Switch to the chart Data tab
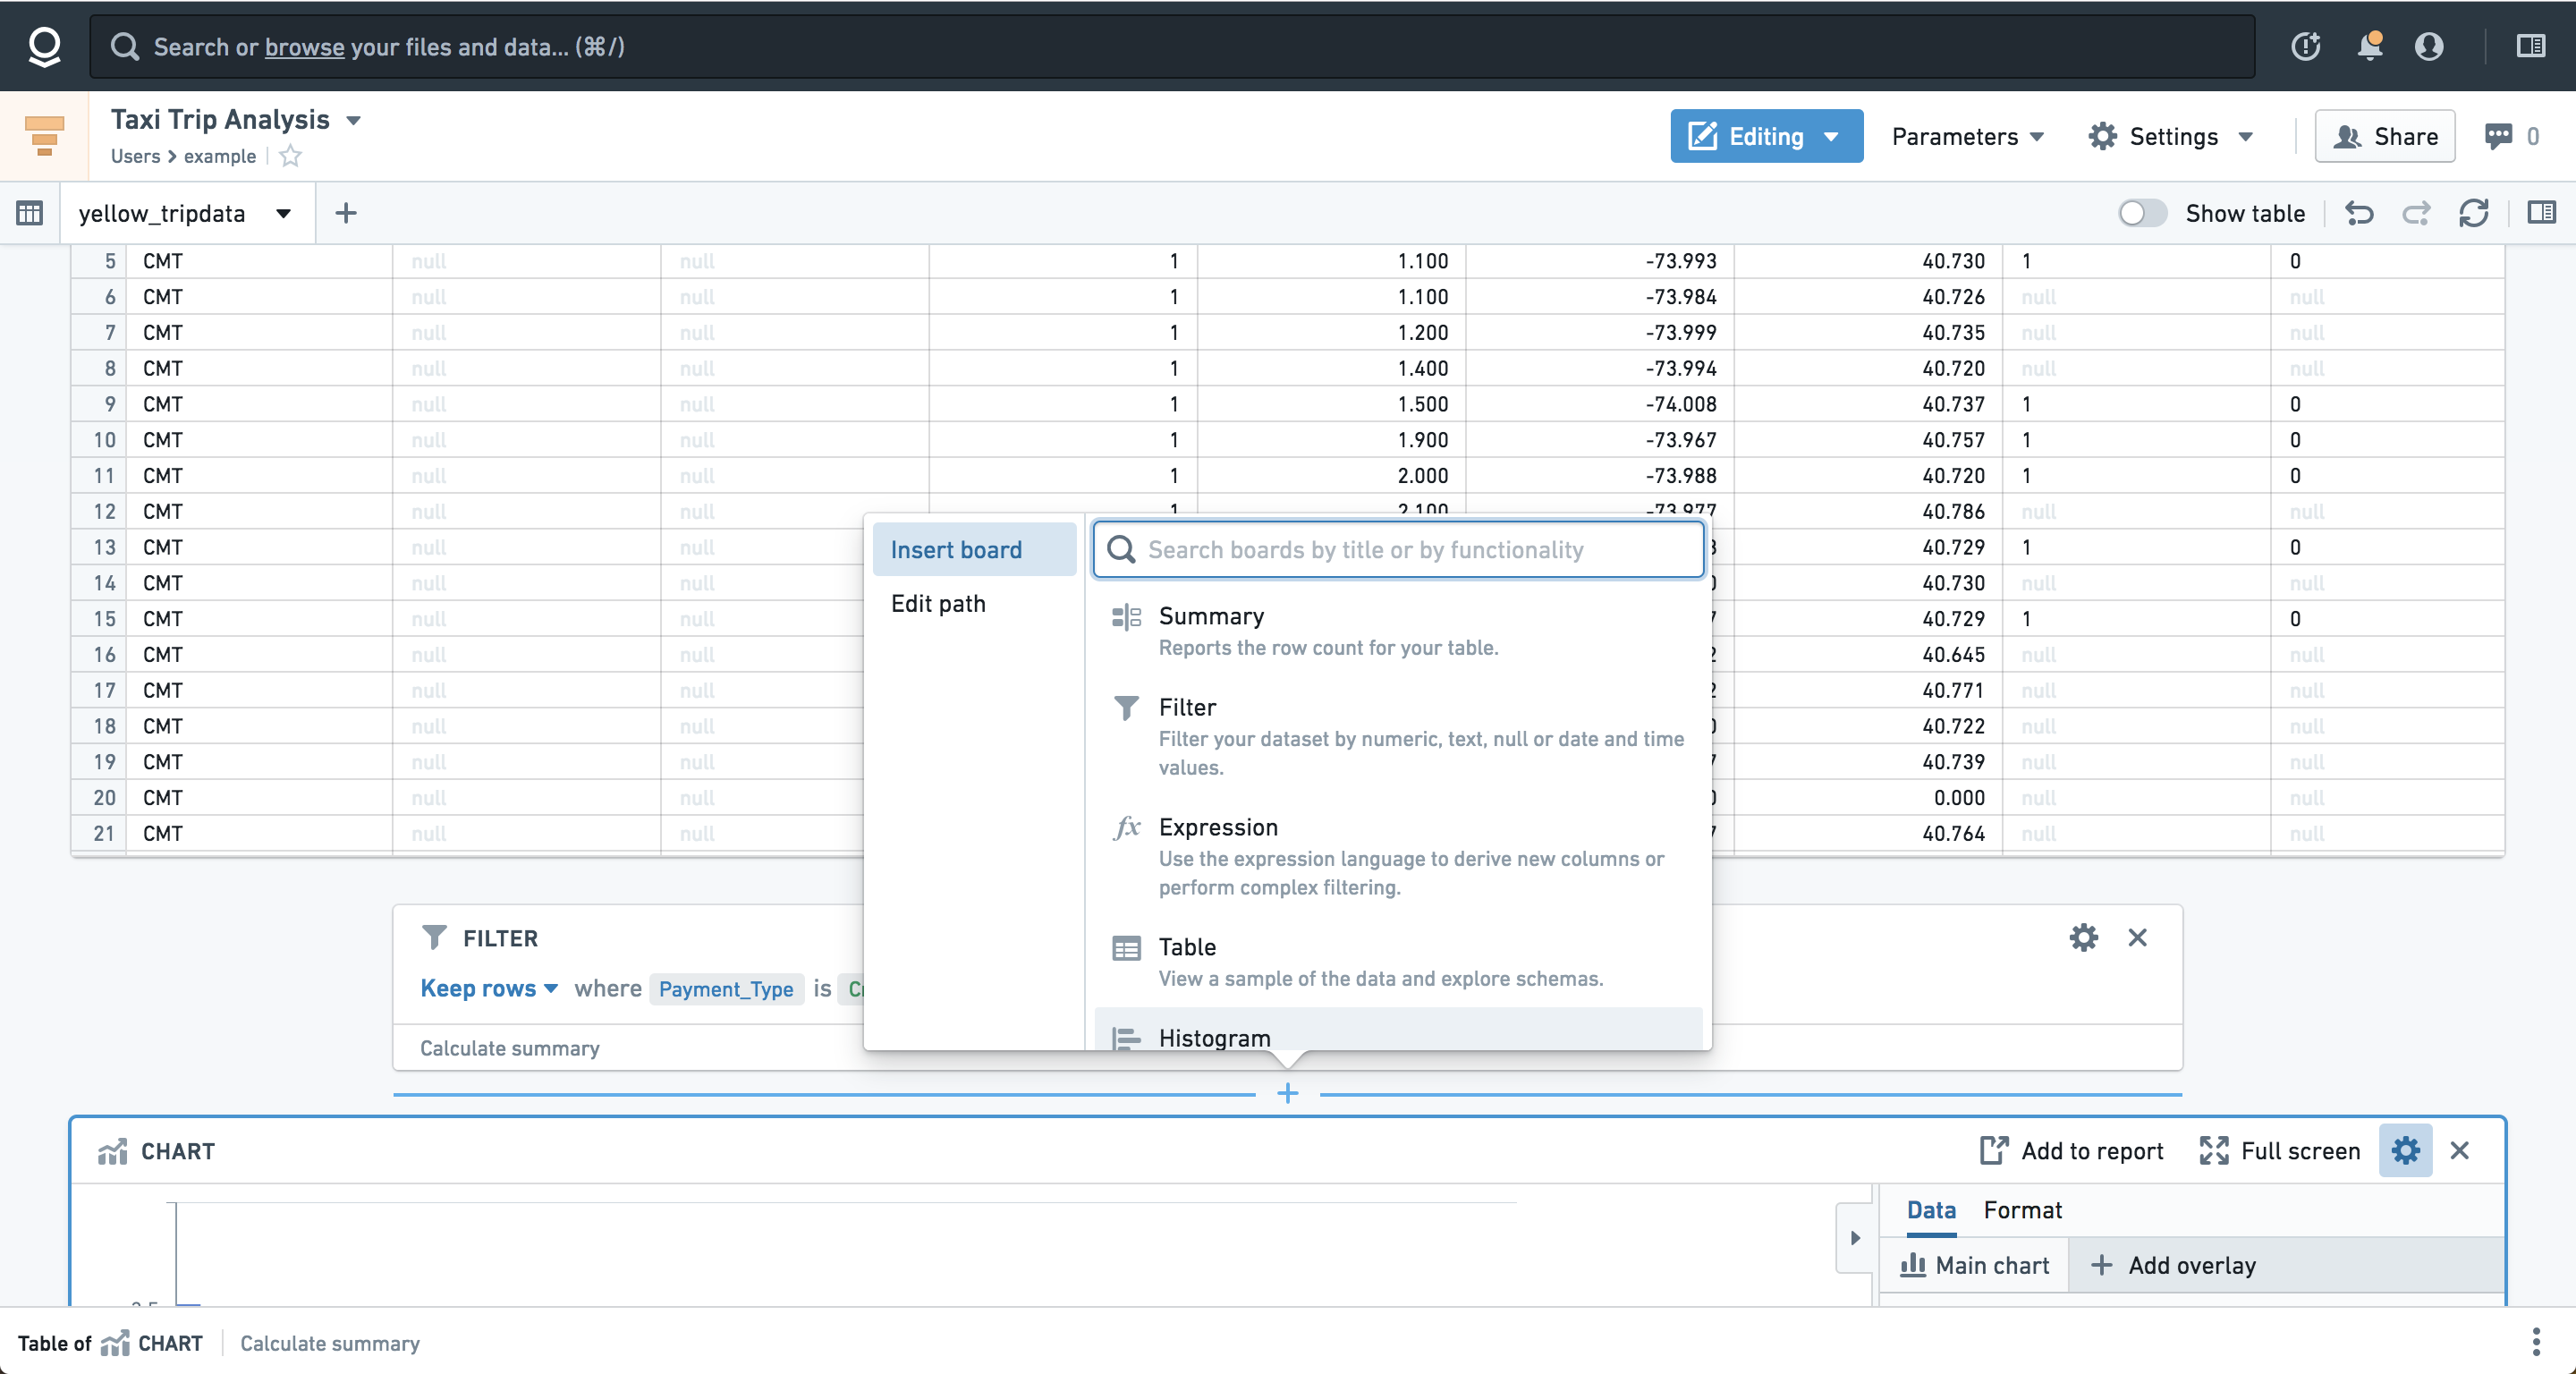2576x1374 pixels. tap(1931, 1209)
